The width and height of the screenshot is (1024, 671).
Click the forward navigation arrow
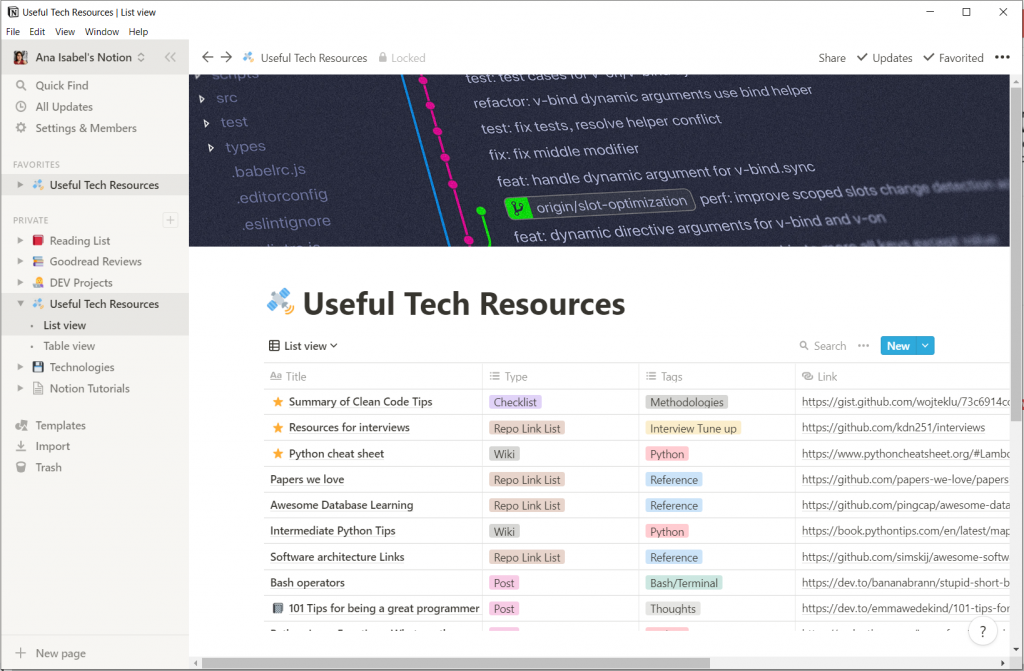pos(226,57)
